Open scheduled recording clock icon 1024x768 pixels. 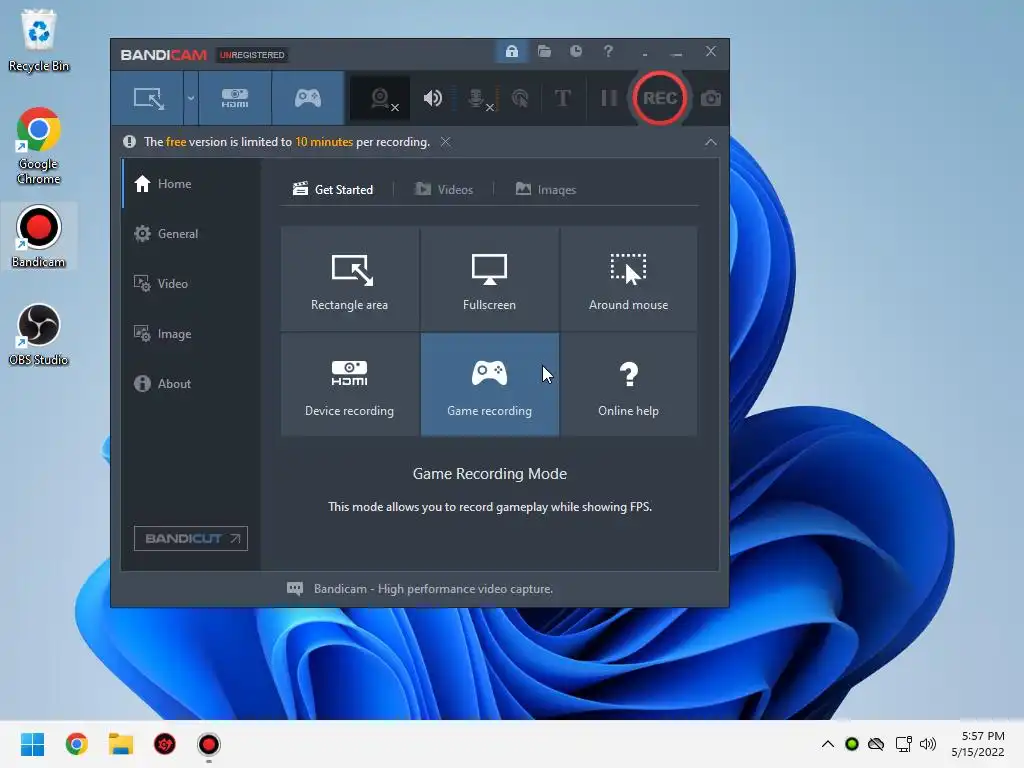tap(575, 52)
